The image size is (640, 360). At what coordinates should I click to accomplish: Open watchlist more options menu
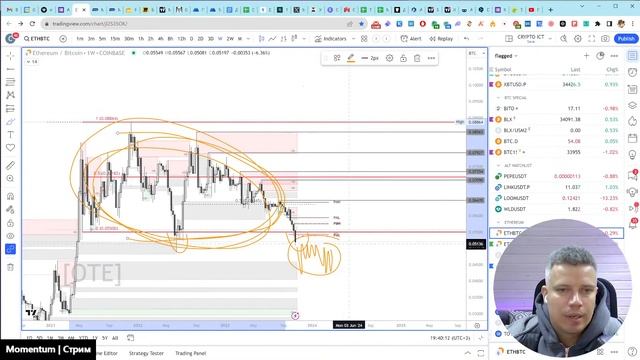click(x=614, y=56)
